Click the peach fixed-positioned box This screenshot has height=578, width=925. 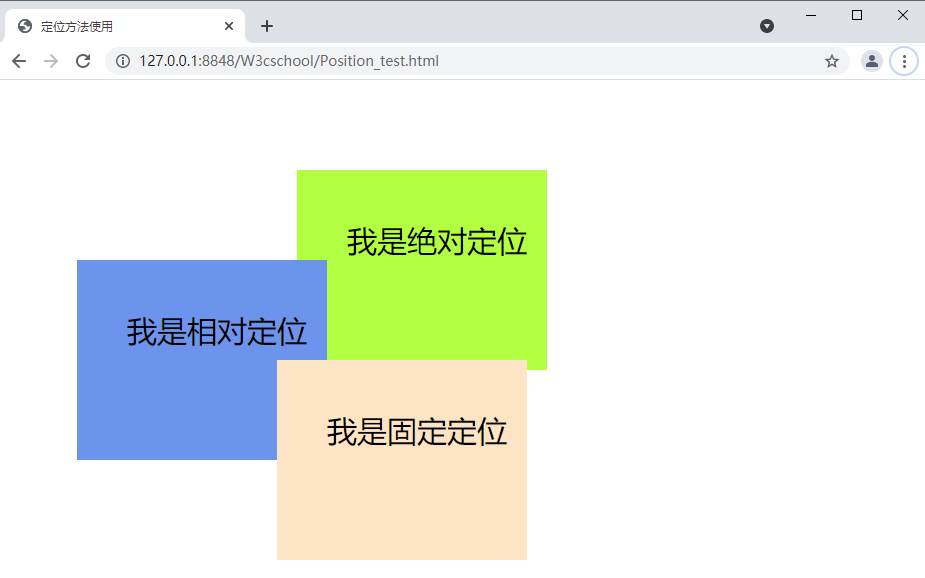click(400, 500)
